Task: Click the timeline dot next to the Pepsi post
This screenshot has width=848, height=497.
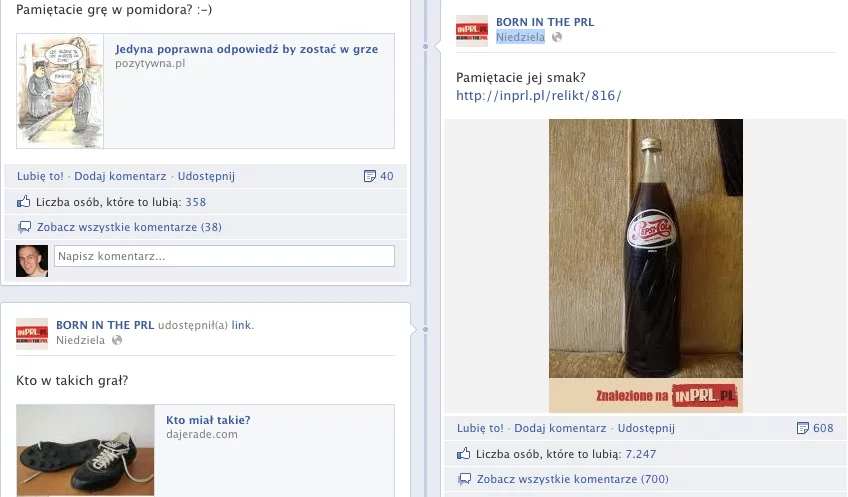Action: 425,47
